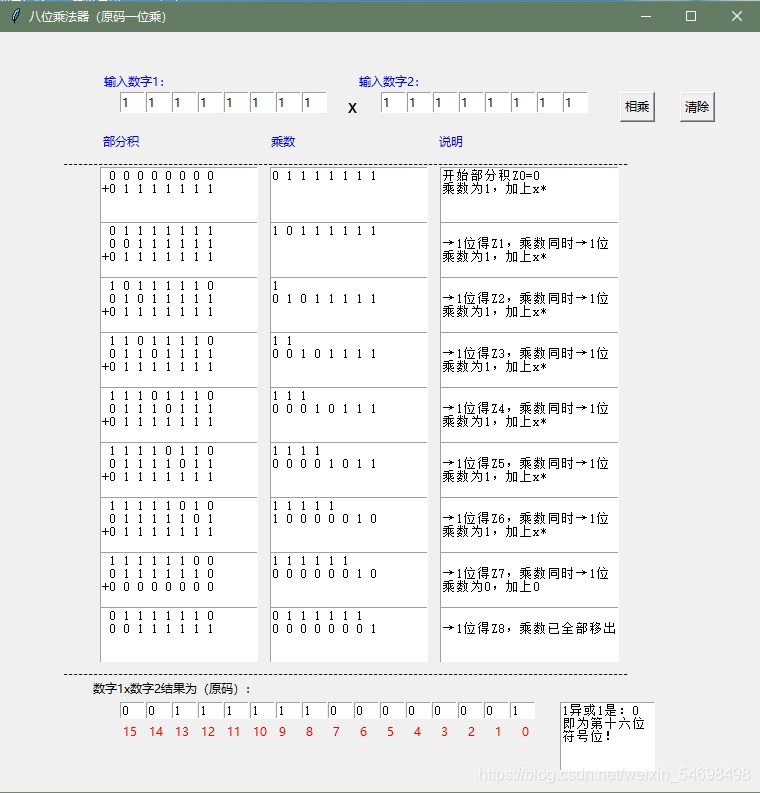Click the result bit field above index 5
760x793 pixels.
pyautogui.click(x=392, y=711)
